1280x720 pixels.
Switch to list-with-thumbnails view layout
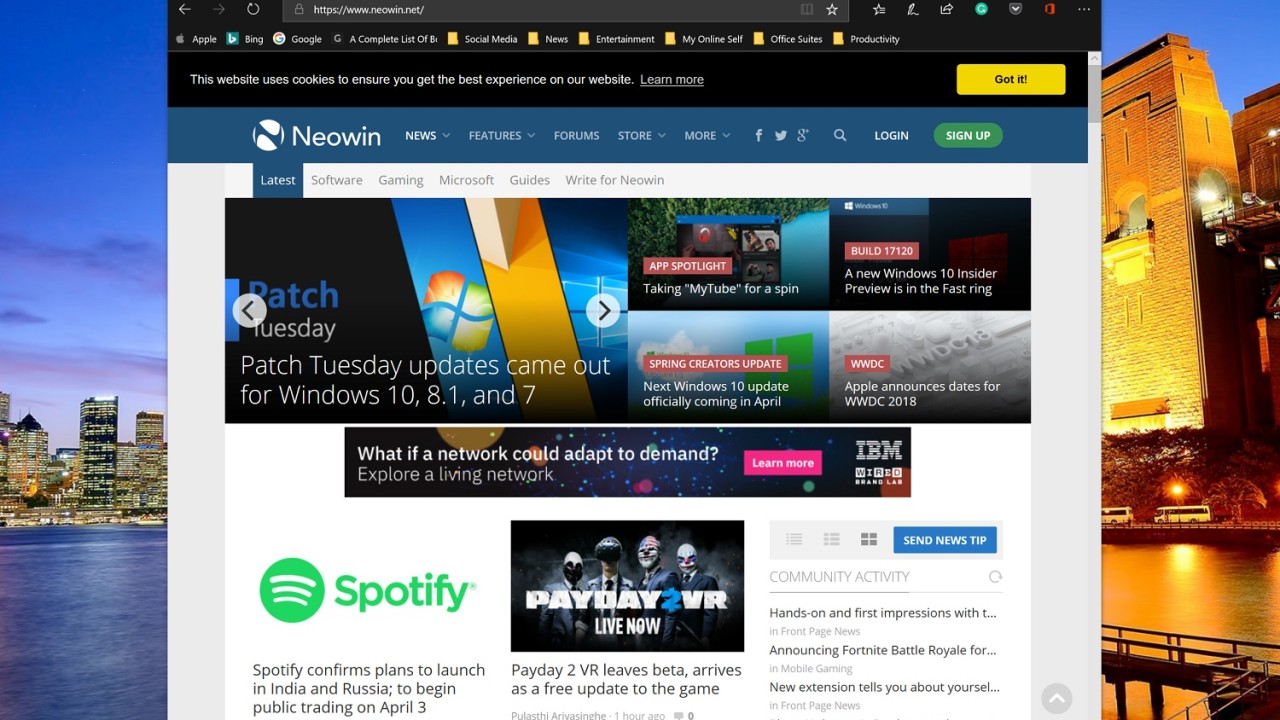pyautogui.click(x=831, y=540)
